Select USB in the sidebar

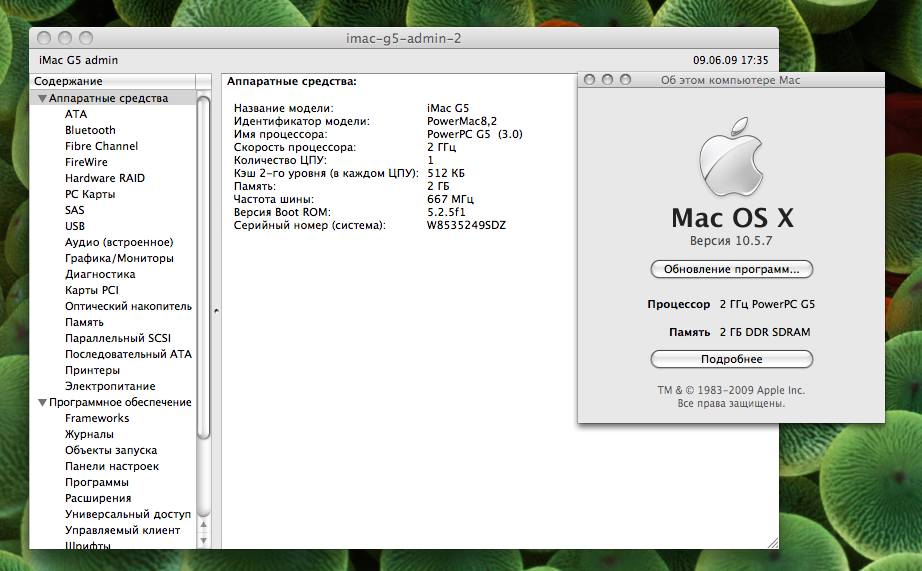coord(75,226)
